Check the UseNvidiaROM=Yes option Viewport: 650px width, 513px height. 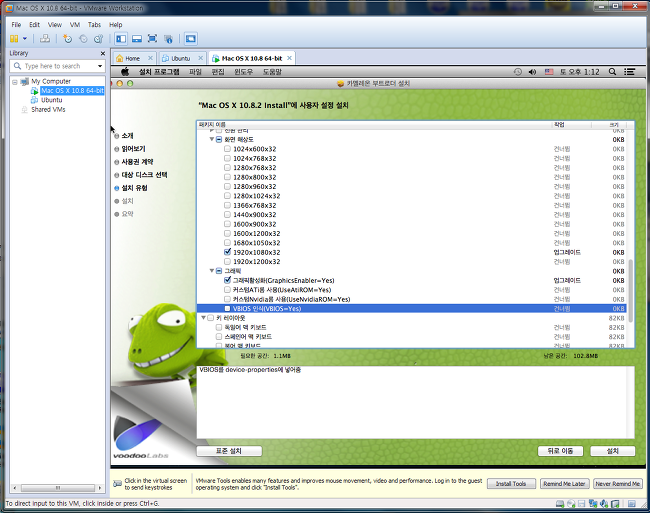click(227, 299)
